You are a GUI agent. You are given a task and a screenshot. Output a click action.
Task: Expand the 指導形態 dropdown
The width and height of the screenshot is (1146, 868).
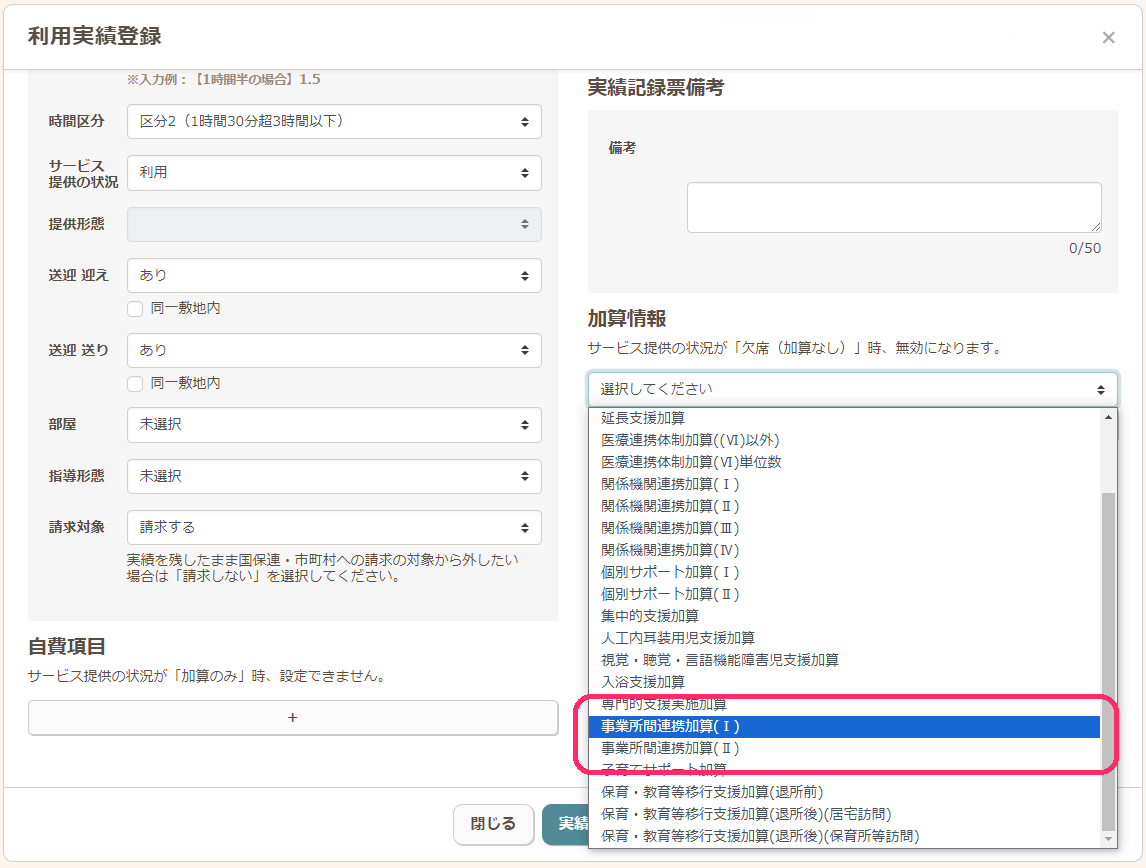(x=334, y=477)
